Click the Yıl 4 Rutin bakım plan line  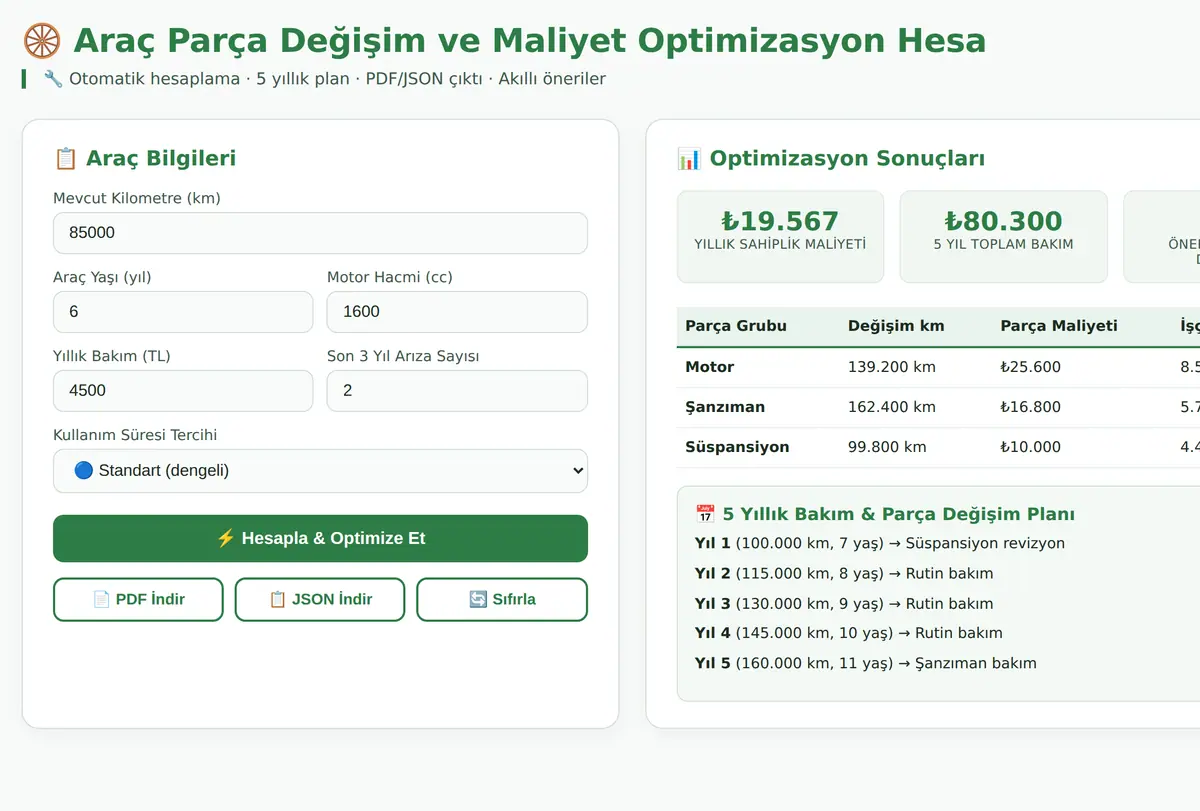849,633
